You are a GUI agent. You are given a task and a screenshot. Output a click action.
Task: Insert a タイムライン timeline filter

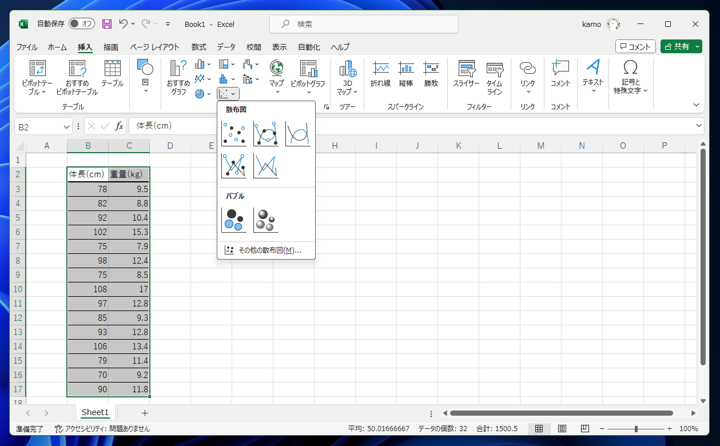tap(495, 77)
